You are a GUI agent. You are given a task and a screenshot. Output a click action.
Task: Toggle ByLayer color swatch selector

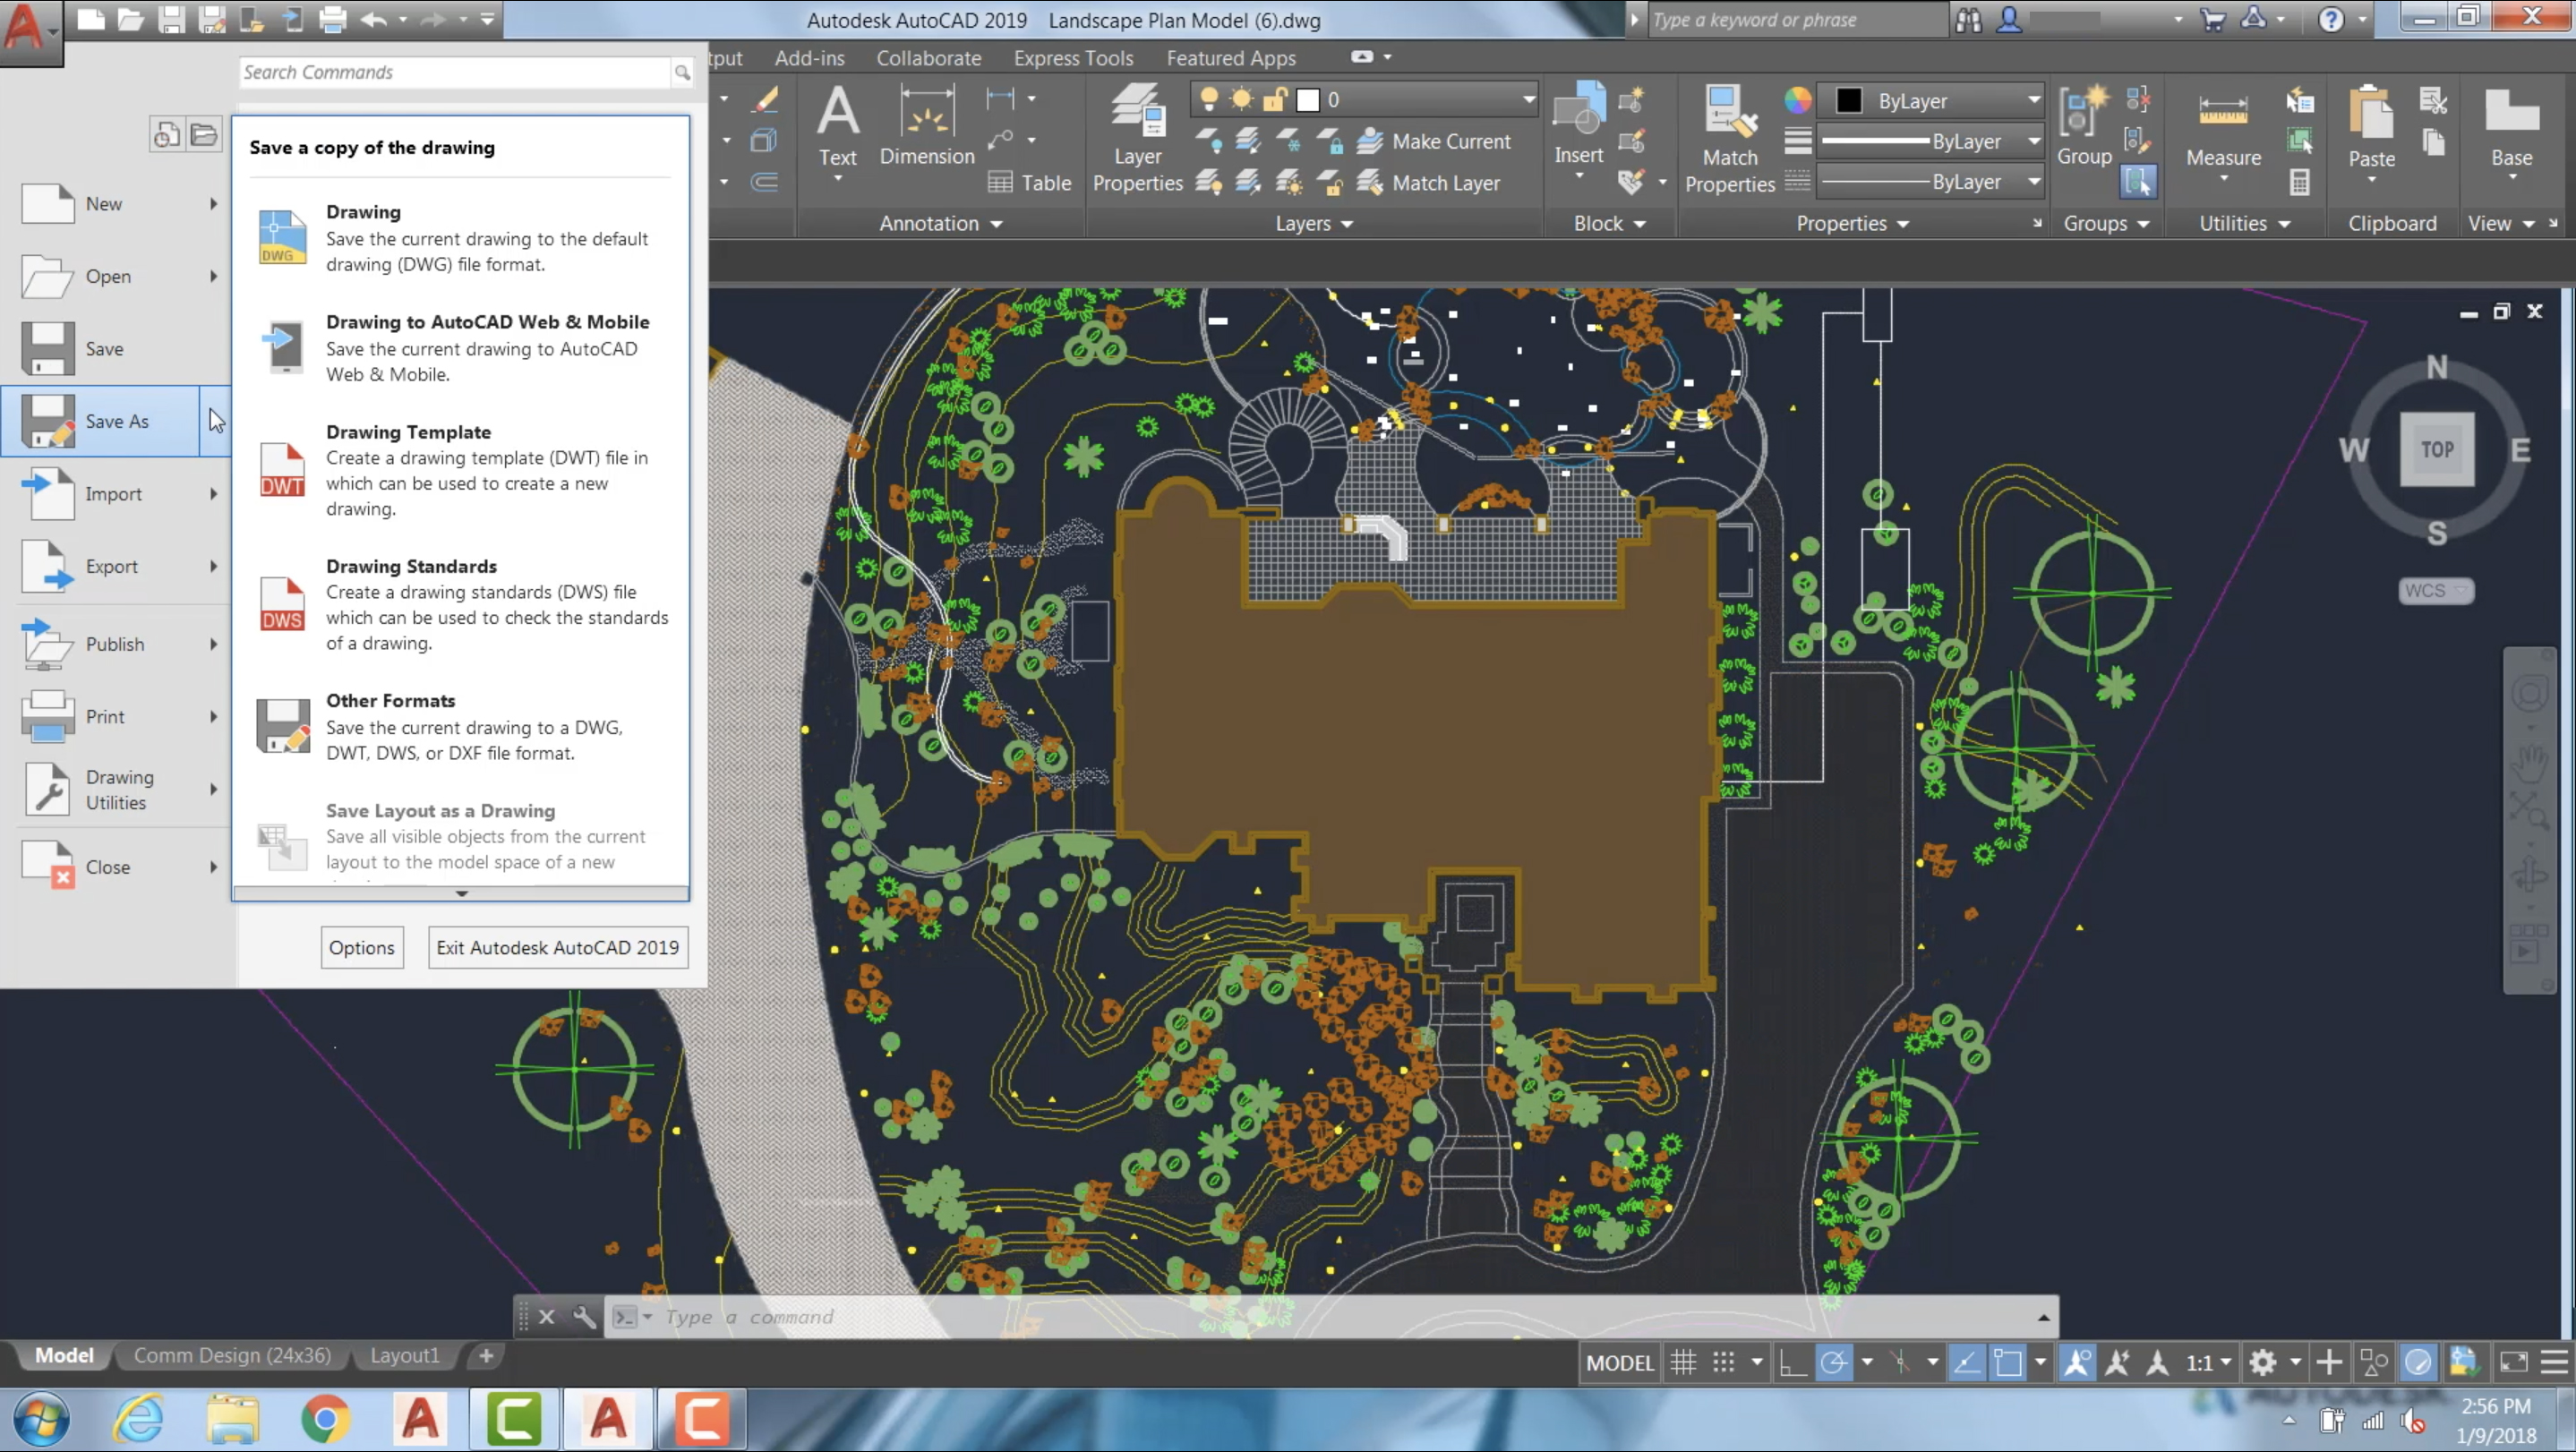1847,99
